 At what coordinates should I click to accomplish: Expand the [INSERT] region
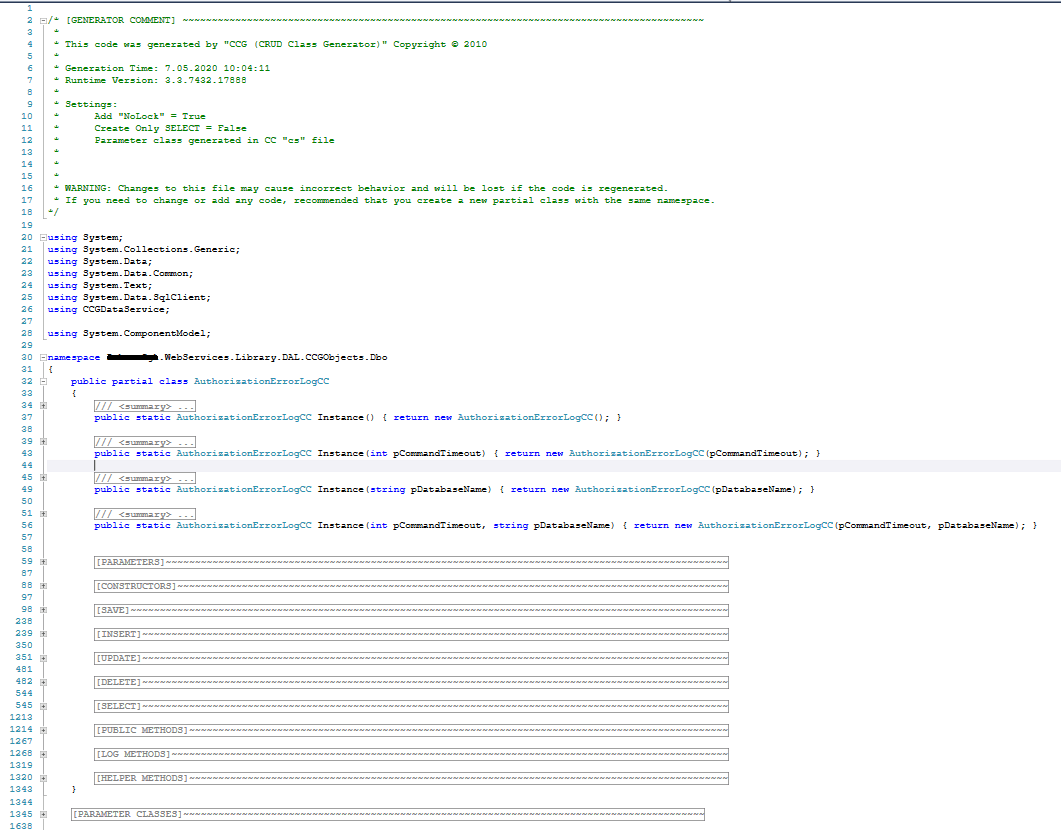(x=43, y=634)
